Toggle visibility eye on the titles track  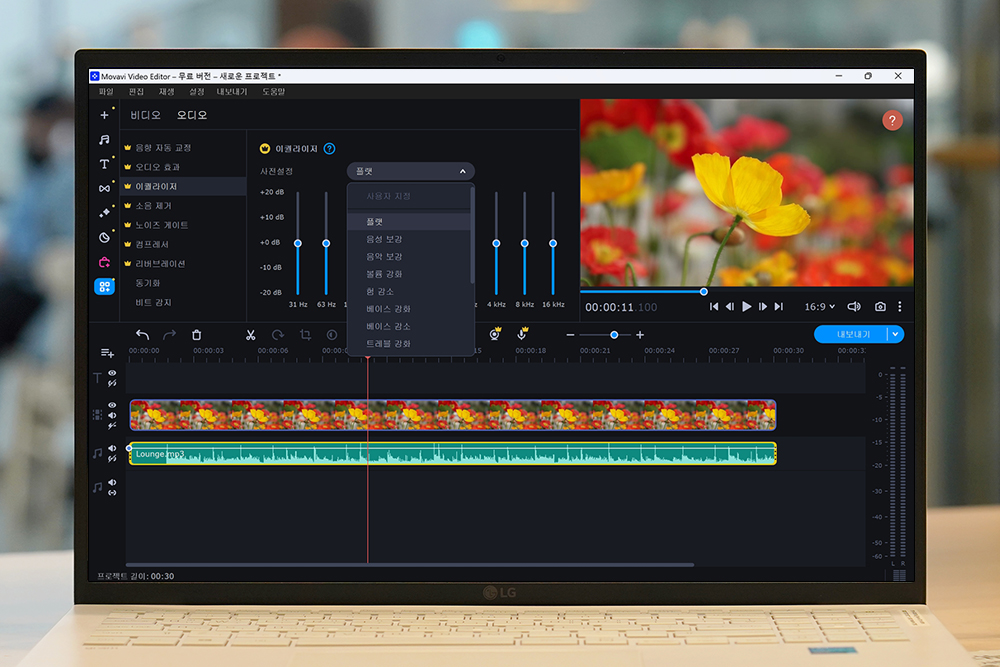[x=112, y=373]
